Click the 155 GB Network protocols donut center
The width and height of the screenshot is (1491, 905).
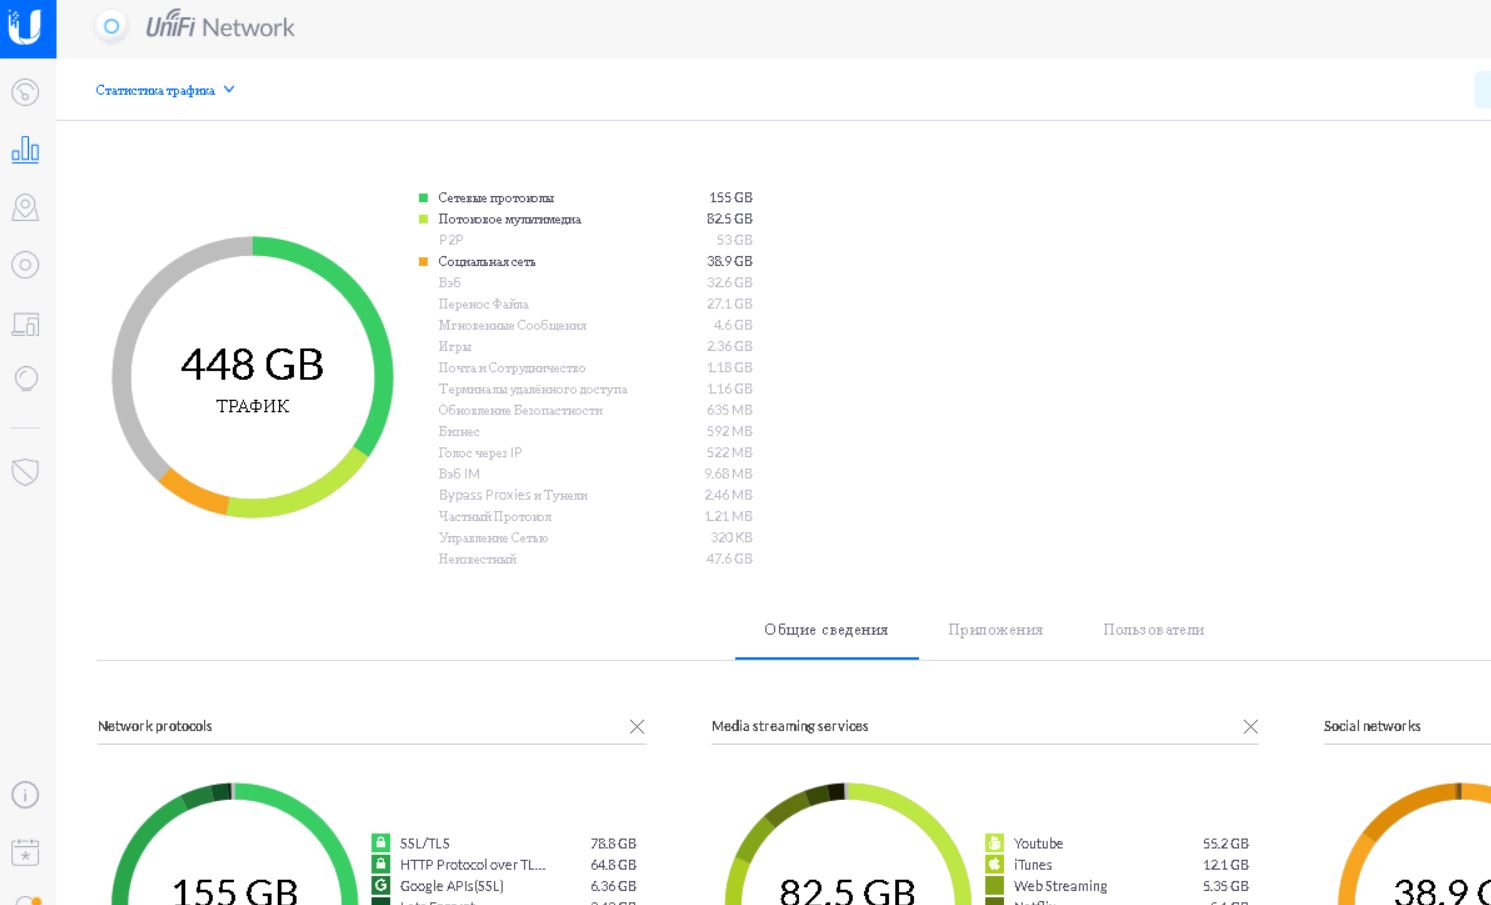click(x=235, y=890)
